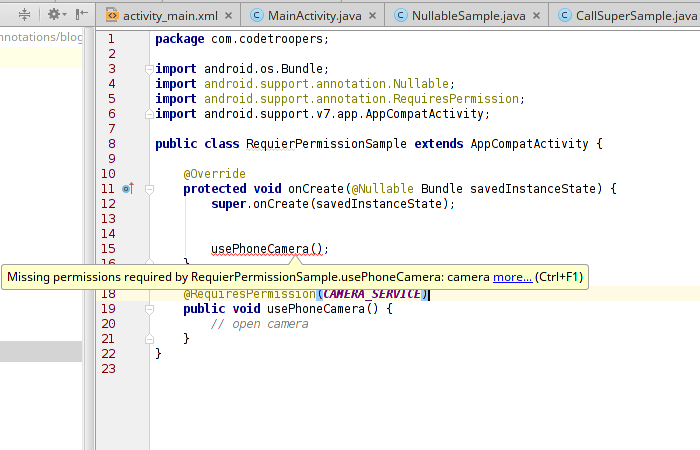This screenshot has width=700, height=450.
Task: Collapse the usePhoneCamera method fold marker
Action: [148, 309]
